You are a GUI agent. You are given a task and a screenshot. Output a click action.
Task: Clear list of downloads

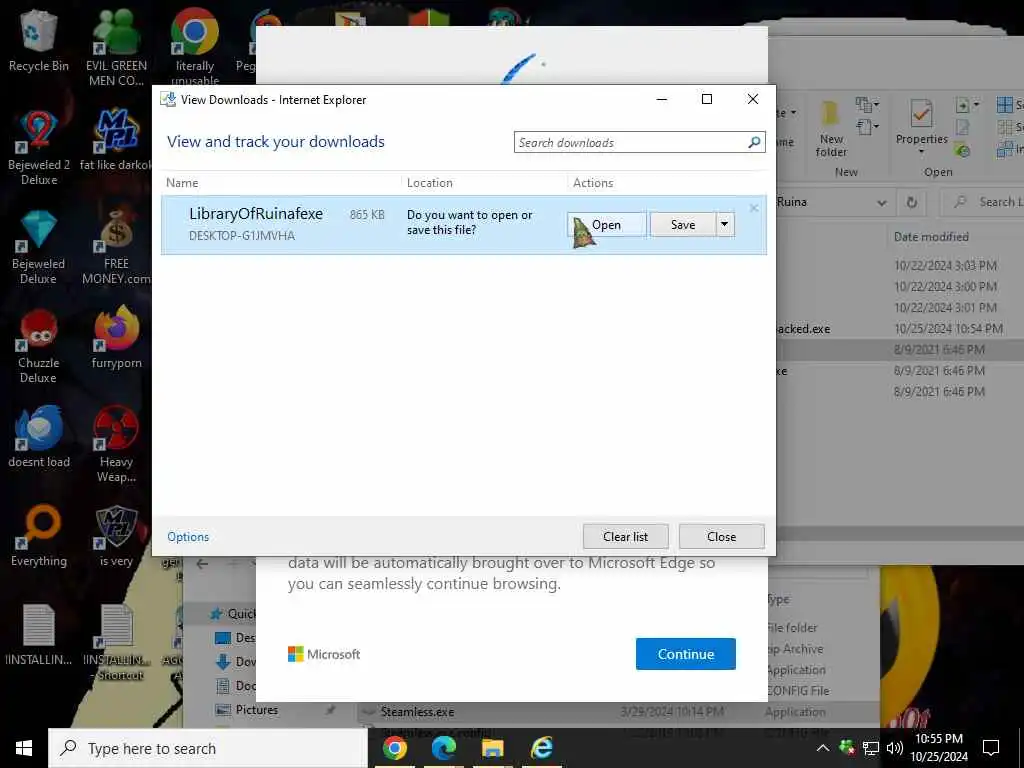coord(626,537)
